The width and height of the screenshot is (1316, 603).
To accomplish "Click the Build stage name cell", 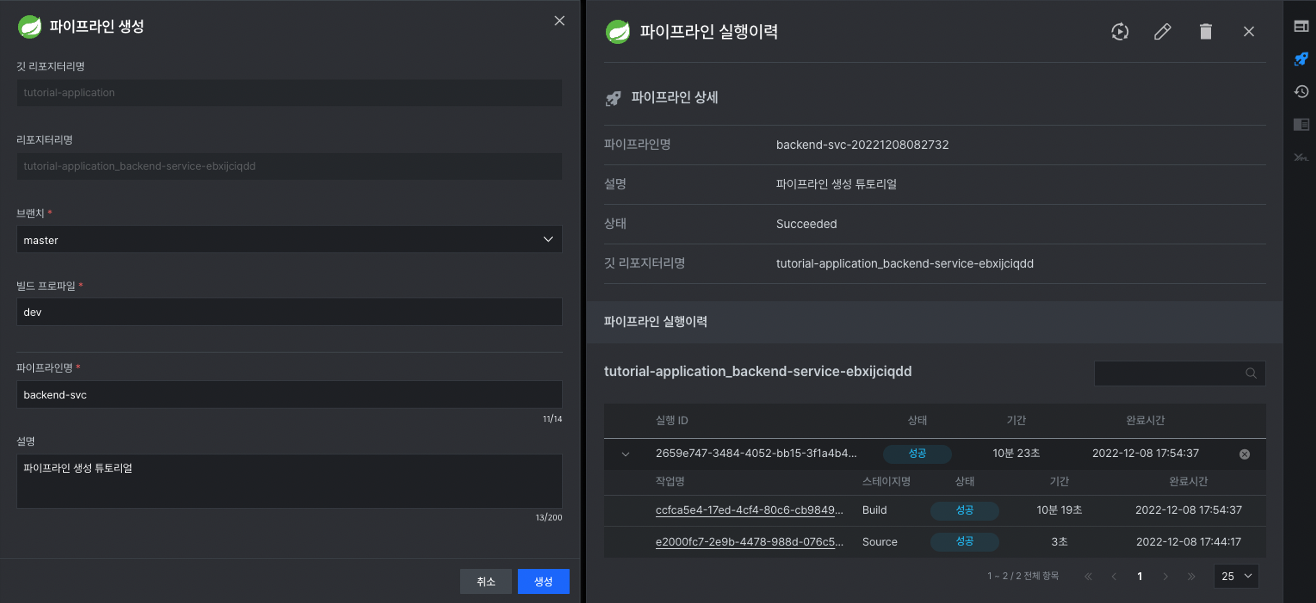I will pyautogui.click(x=874, y=510).
